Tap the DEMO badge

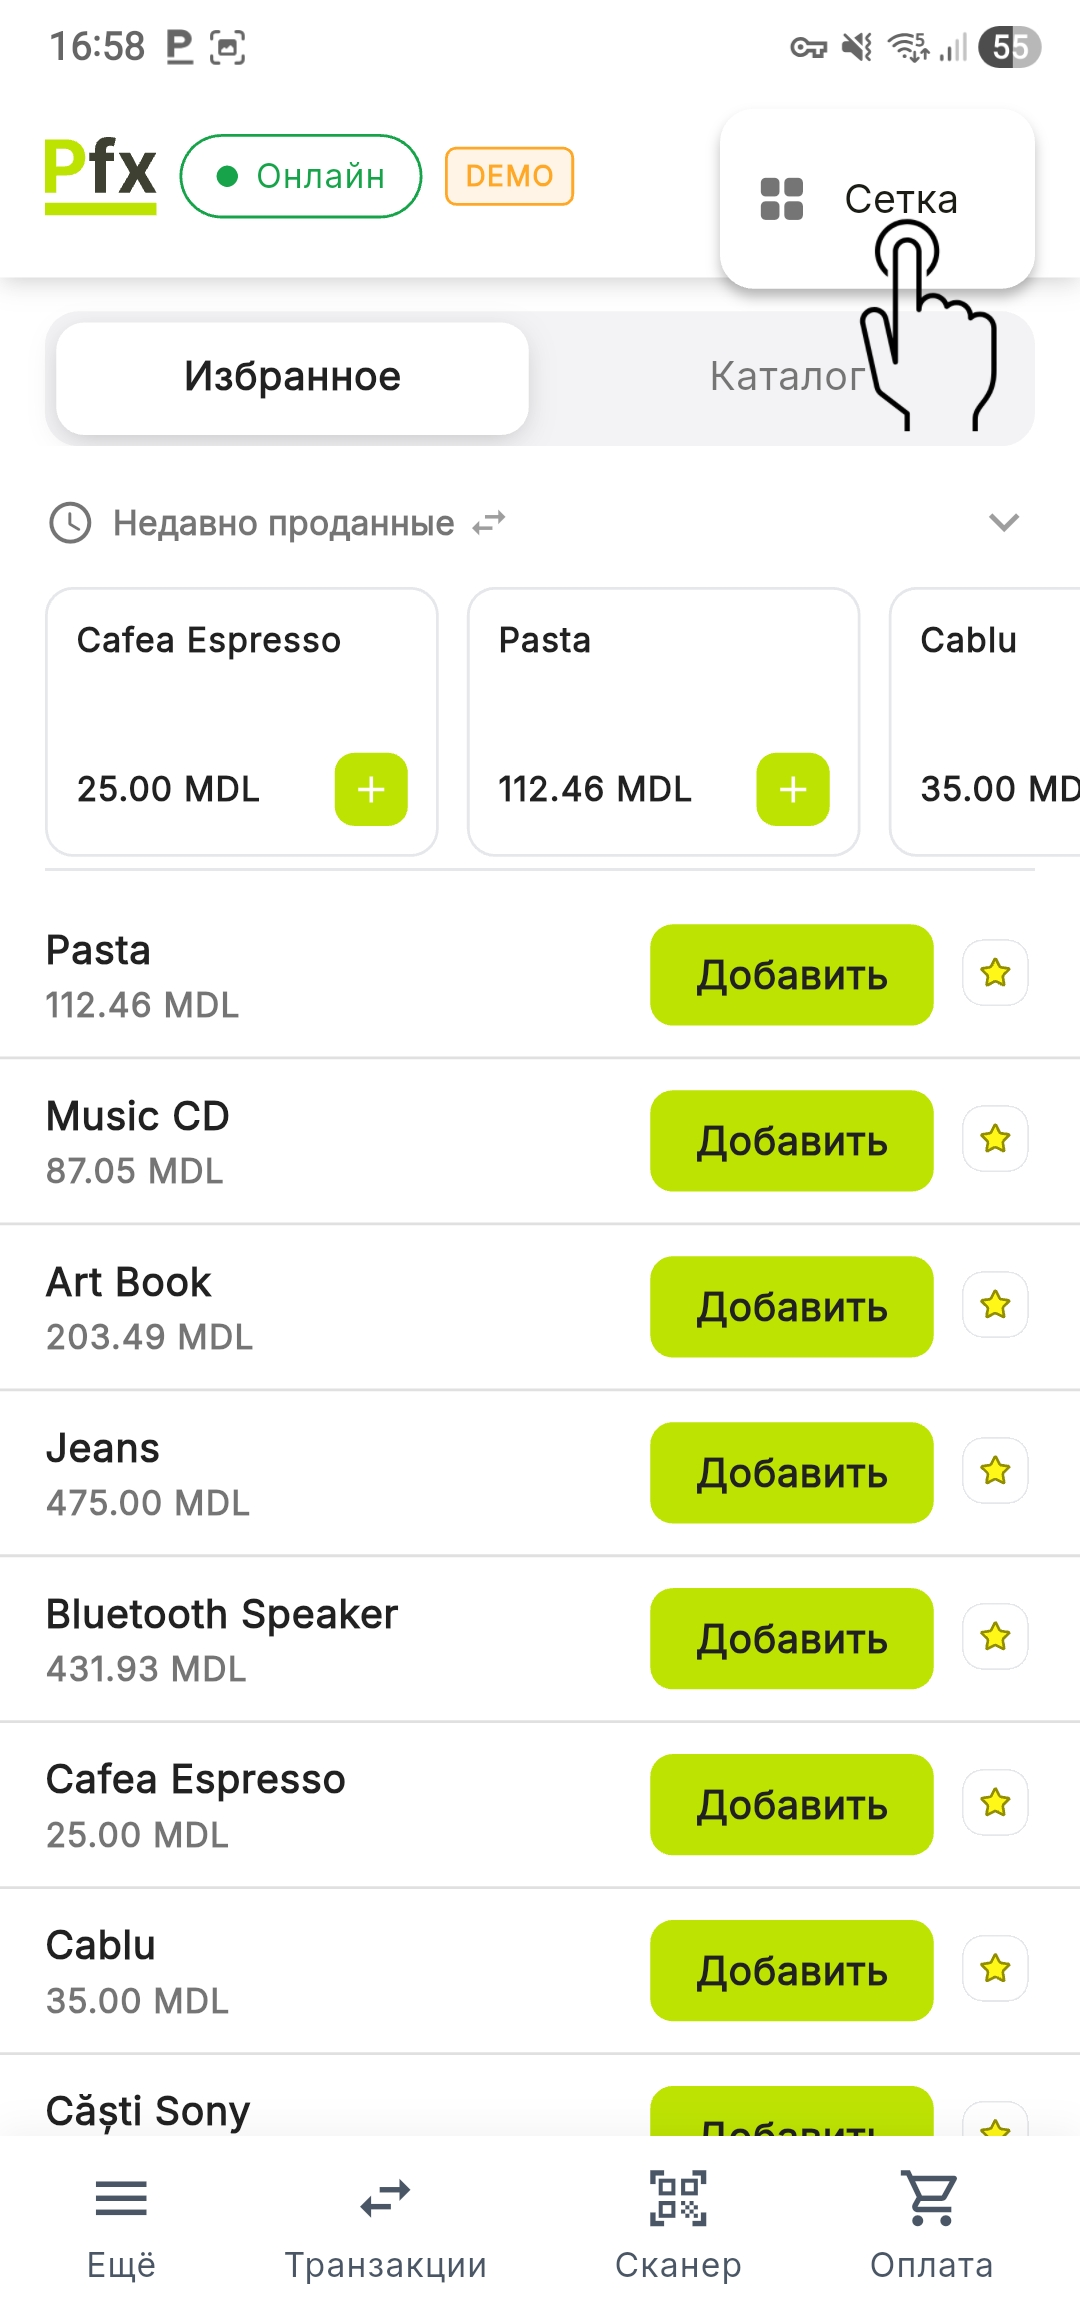(x=509, y=176)
